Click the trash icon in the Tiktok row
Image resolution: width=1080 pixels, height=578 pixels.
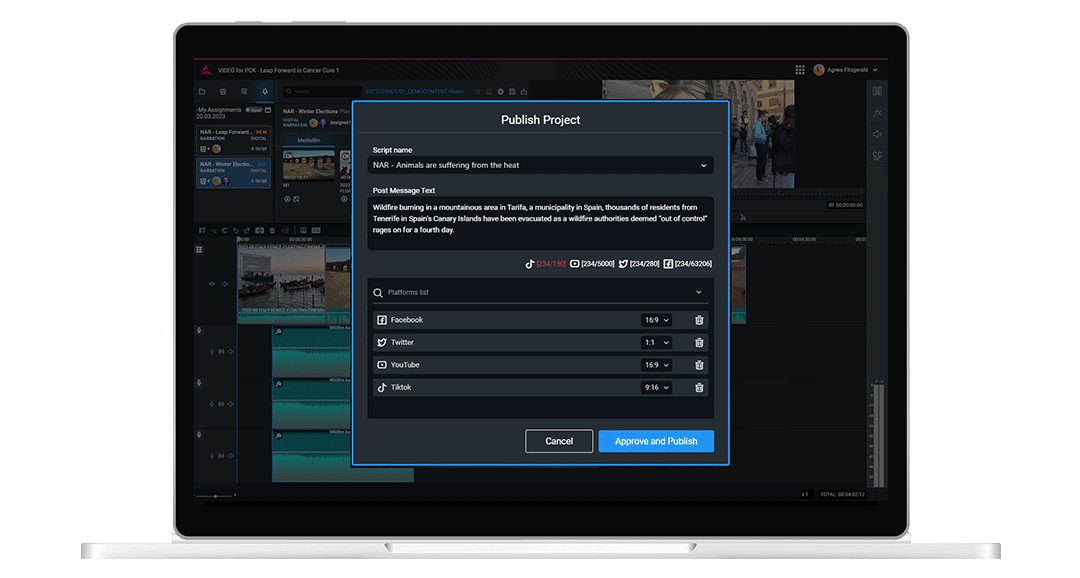point(699,388)
